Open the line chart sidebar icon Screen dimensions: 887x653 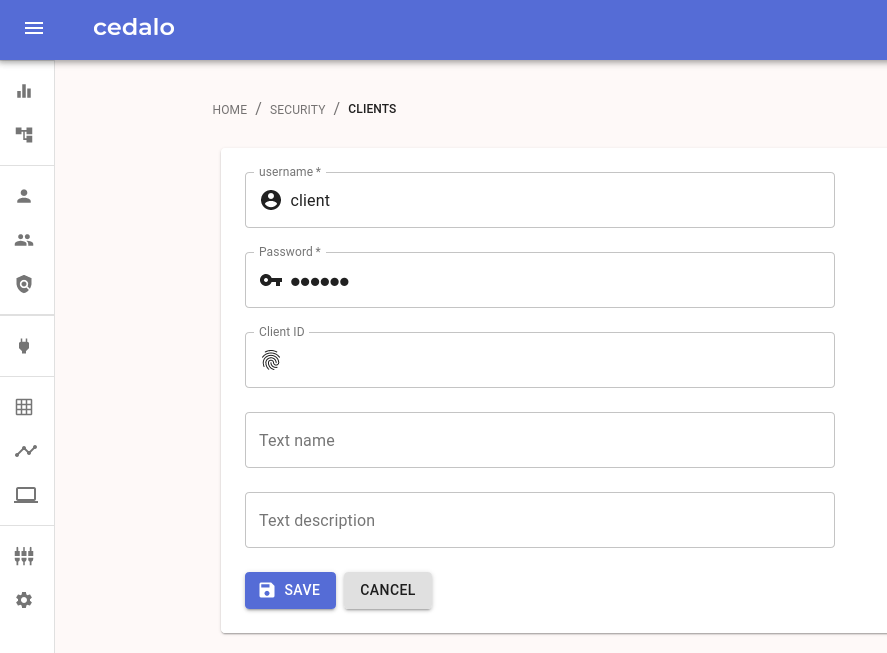[26, 450]
